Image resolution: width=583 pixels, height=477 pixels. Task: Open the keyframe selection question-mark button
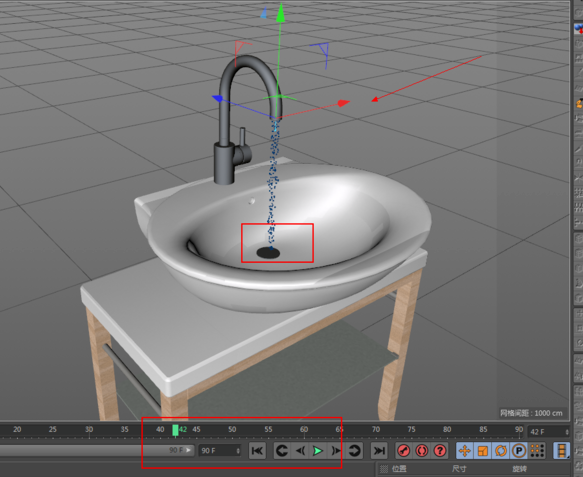pos(440,451)
